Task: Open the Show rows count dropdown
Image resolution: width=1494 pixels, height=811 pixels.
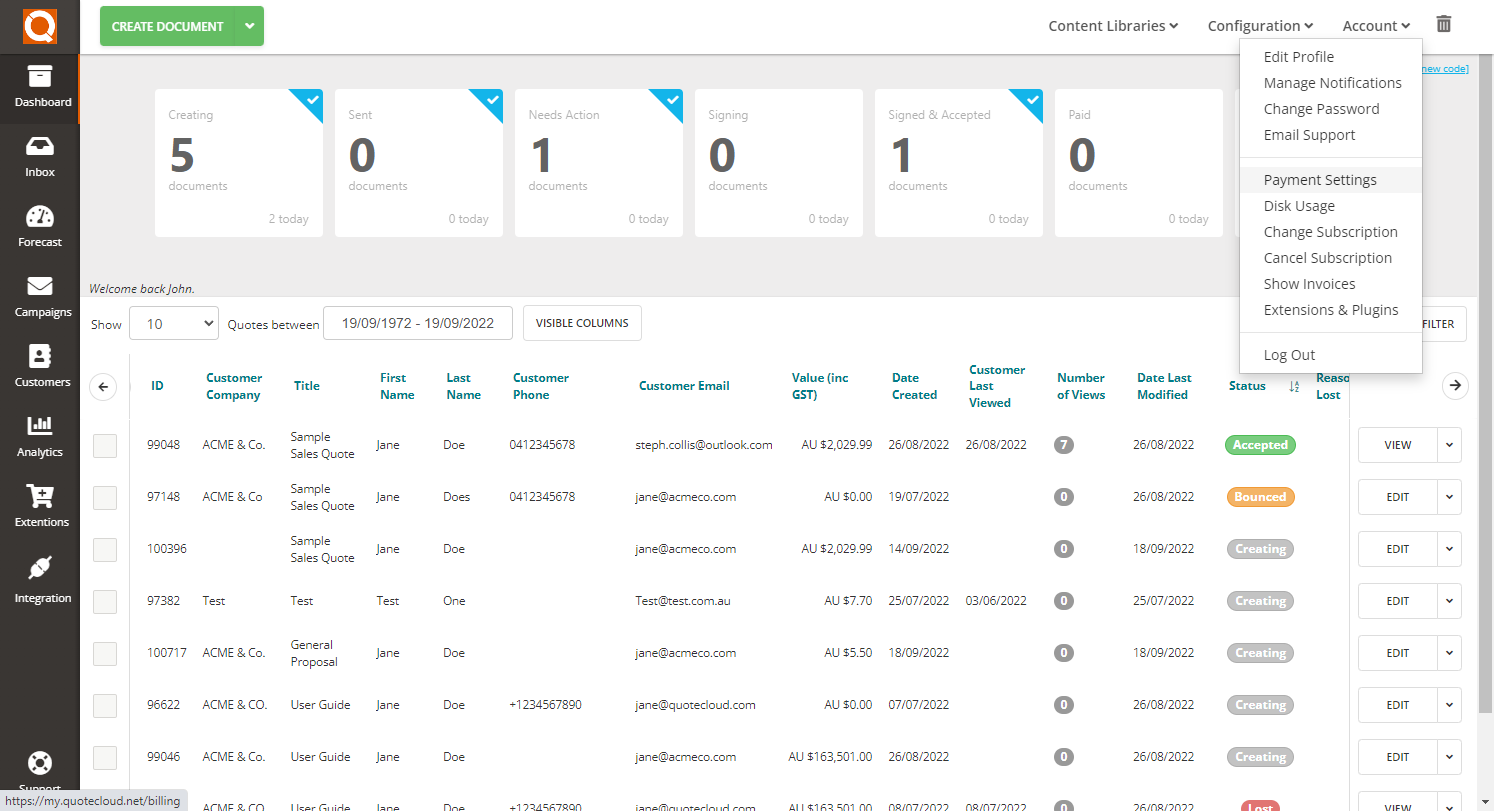Action: pos(173,324)
